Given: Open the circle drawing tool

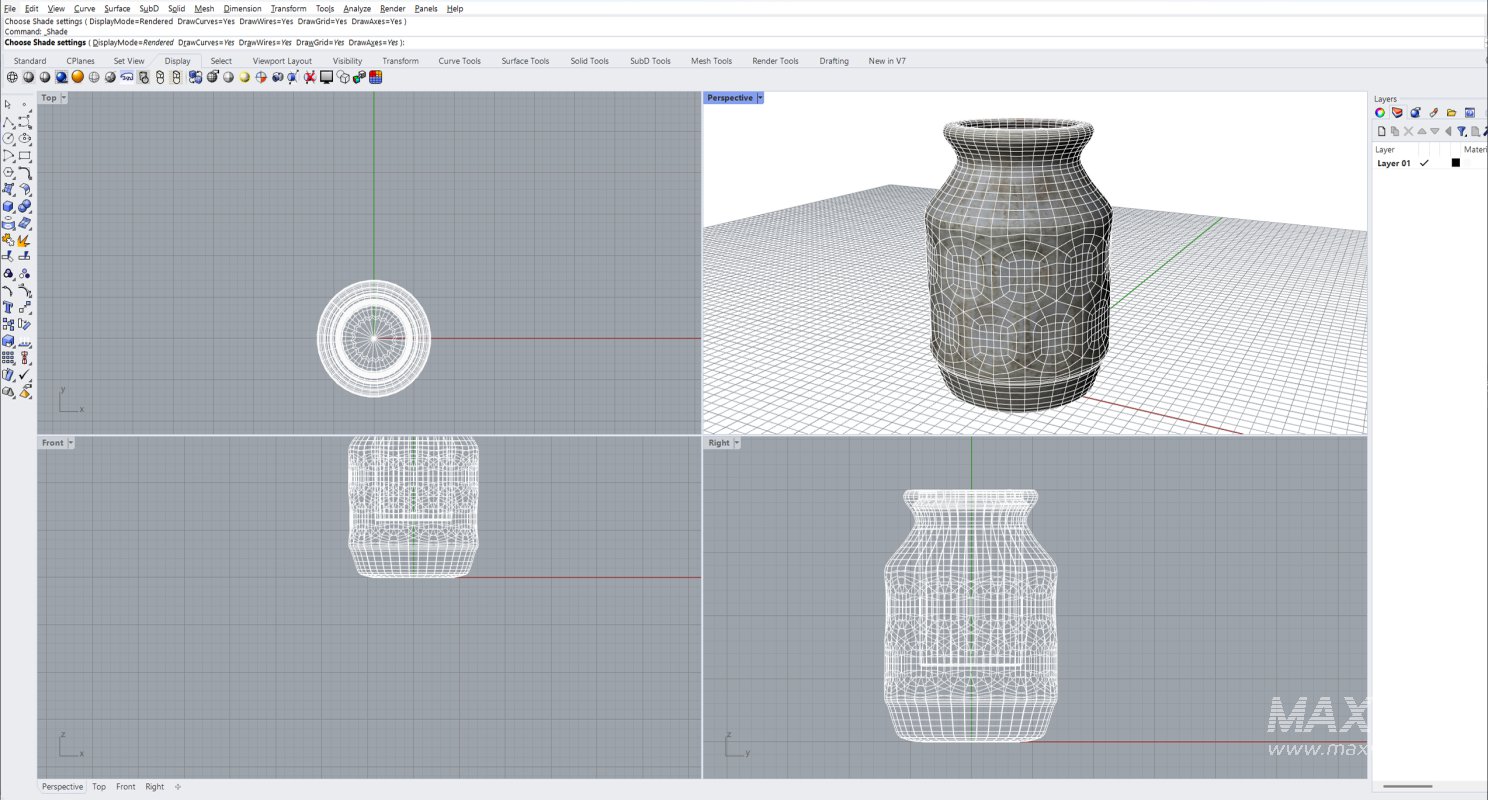Looking at the screenshot, I should 9,140.
